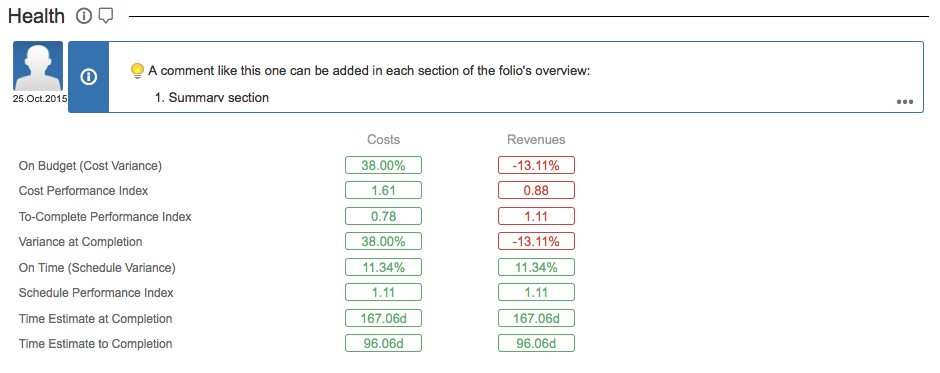Click the 96.06d revenues time to completion
Image resolution: width=940 pixels, height=373 pixels.
[x=536, y=344]
